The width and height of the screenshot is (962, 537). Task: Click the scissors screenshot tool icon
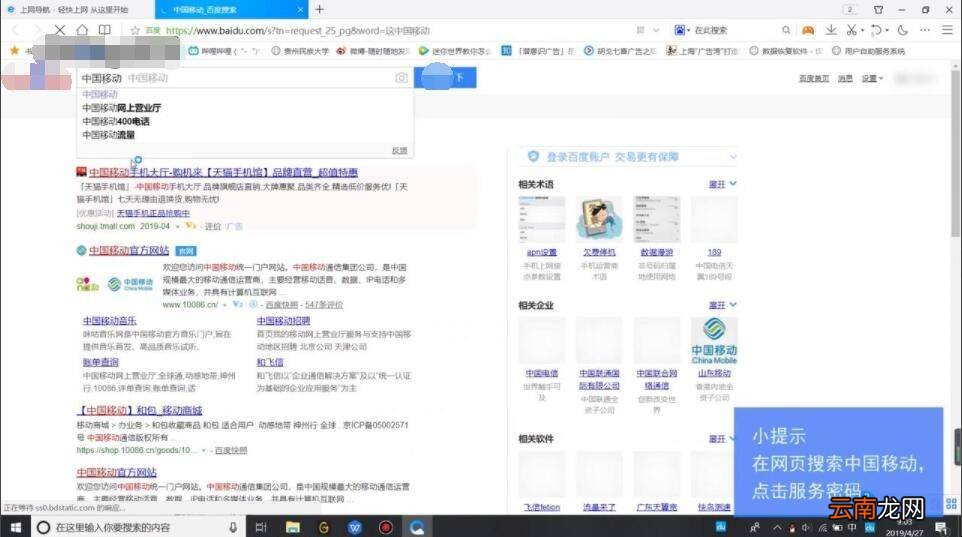pos(852,30)
